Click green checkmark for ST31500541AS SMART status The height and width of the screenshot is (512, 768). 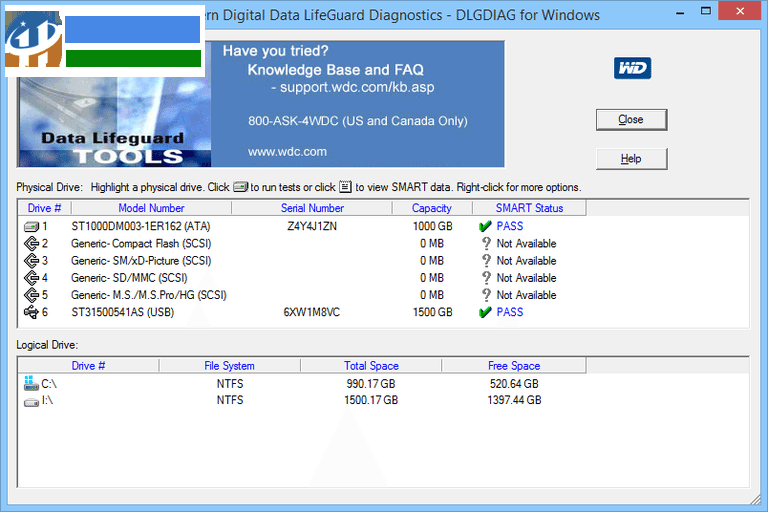pos(485,312)
